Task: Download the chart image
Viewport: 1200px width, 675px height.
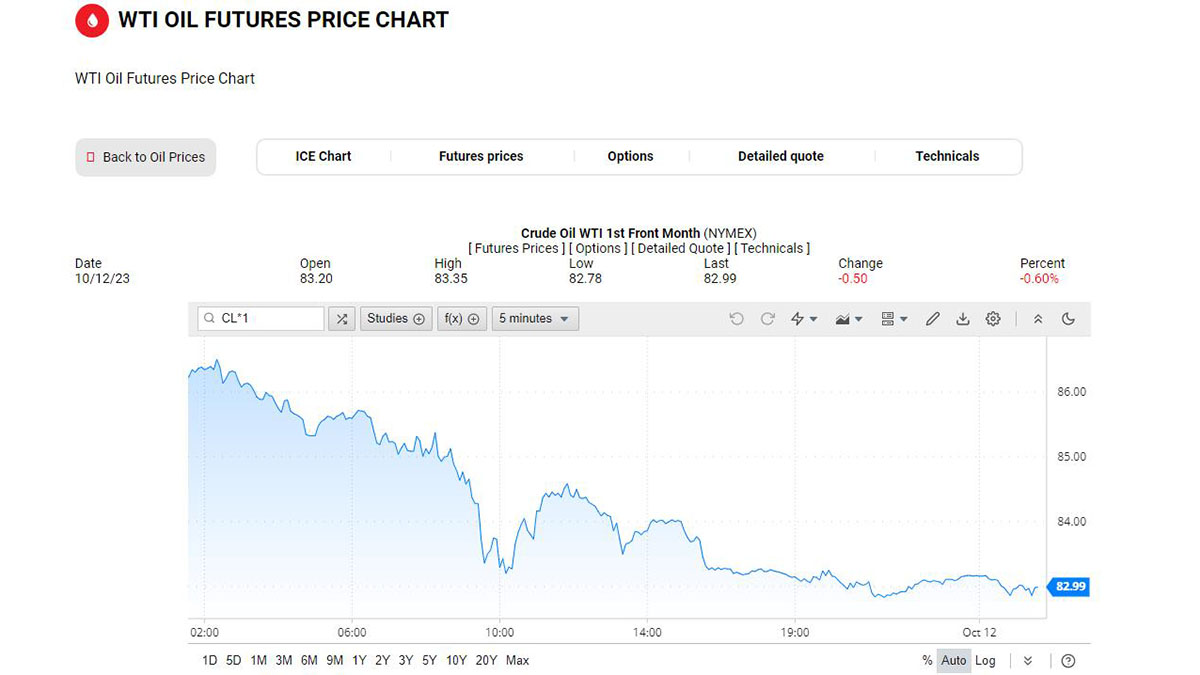Action: (963, 319)
